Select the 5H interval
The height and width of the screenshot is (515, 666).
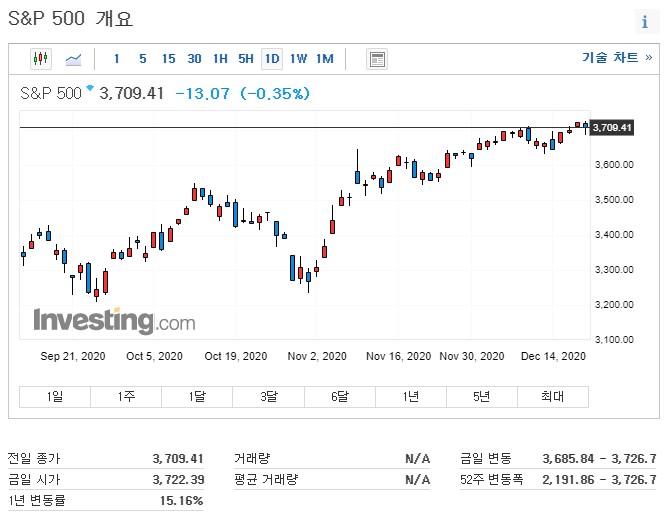coord(246,59)
